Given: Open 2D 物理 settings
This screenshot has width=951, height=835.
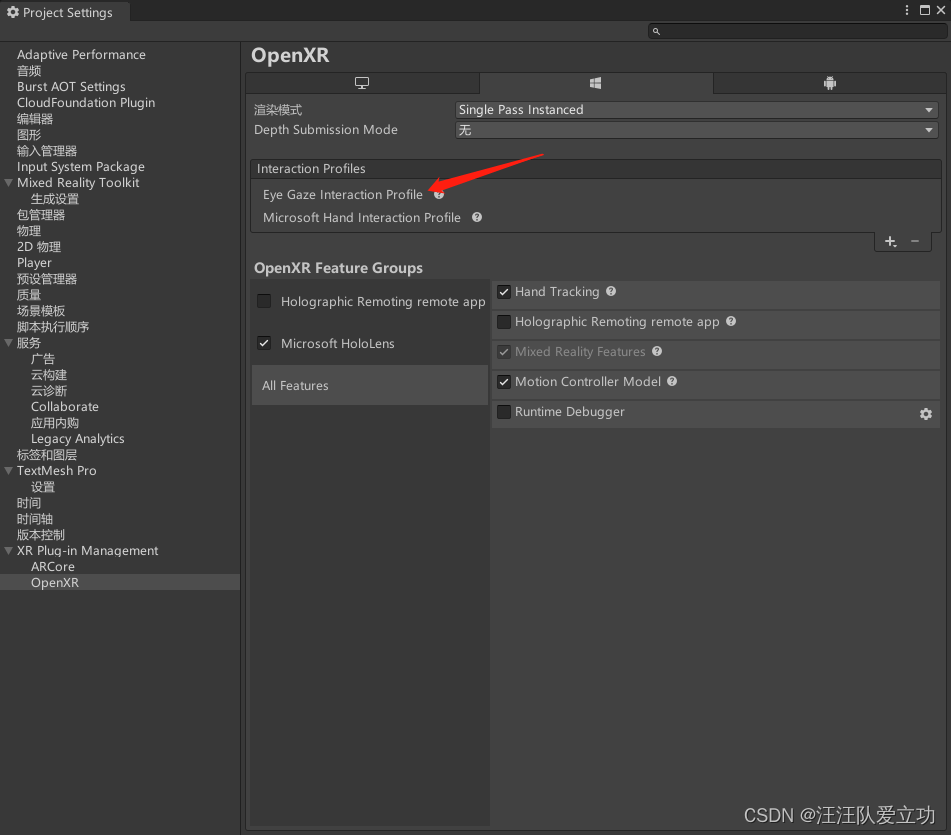Looking at the screenshot, I should pyautogui.click(x=39, y=247).
